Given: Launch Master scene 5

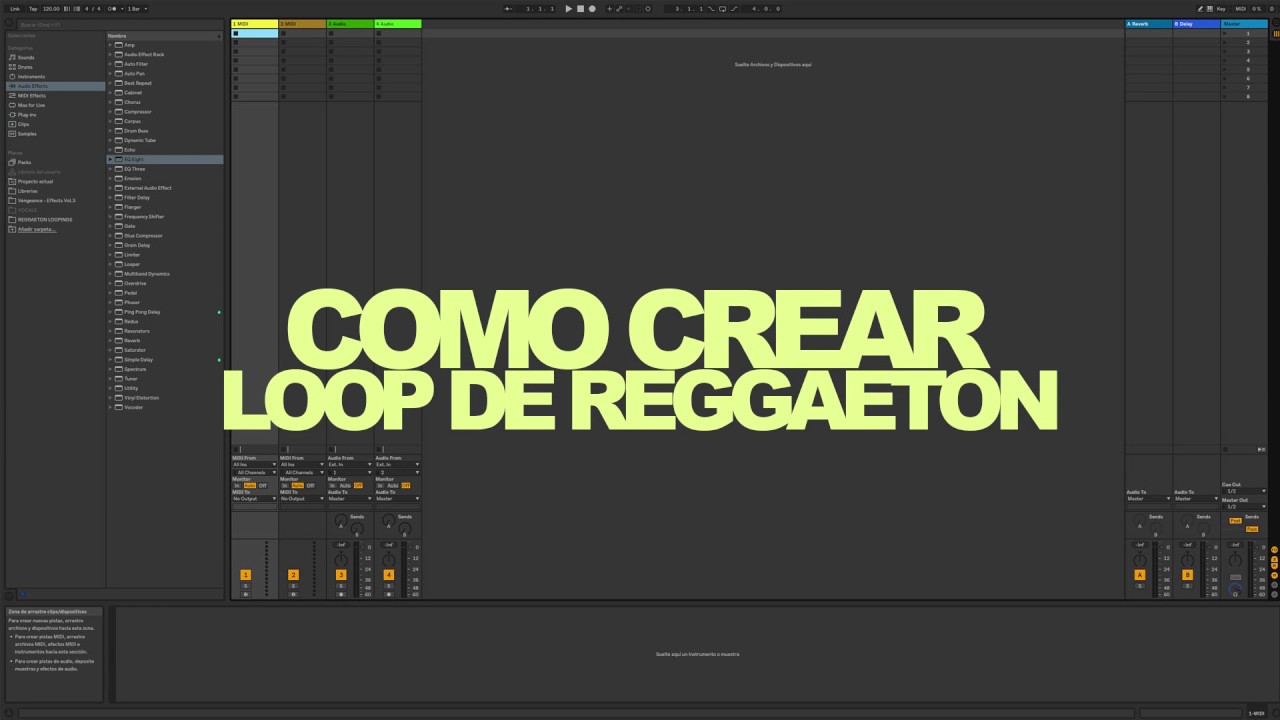Looking at the screenshot, I should tap(1226, 70).
